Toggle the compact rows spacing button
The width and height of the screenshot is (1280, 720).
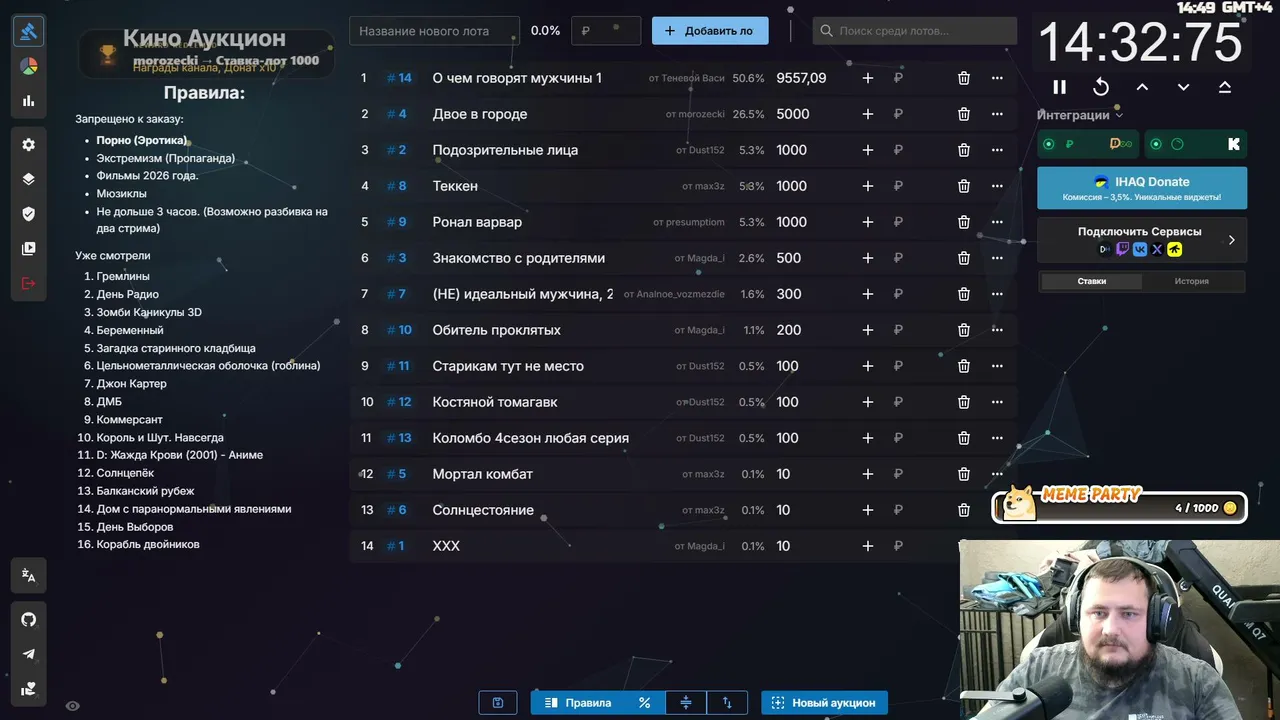click(686, 703)
